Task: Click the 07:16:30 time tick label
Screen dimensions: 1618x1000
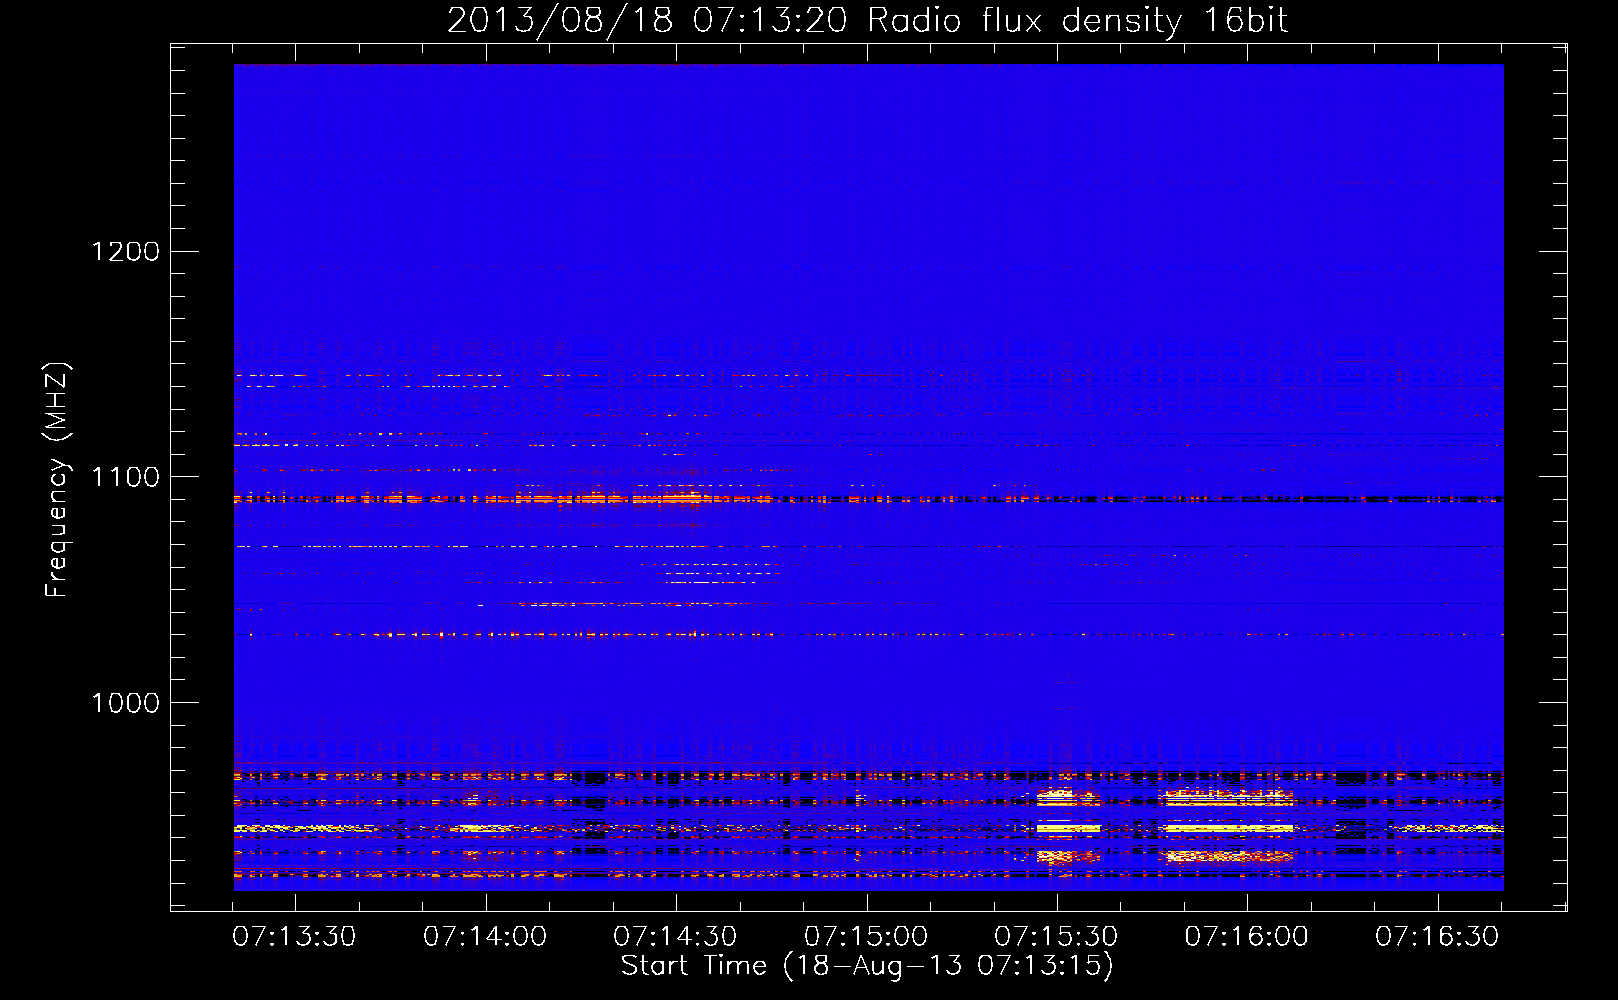Action: click(x=1437, y=937)
